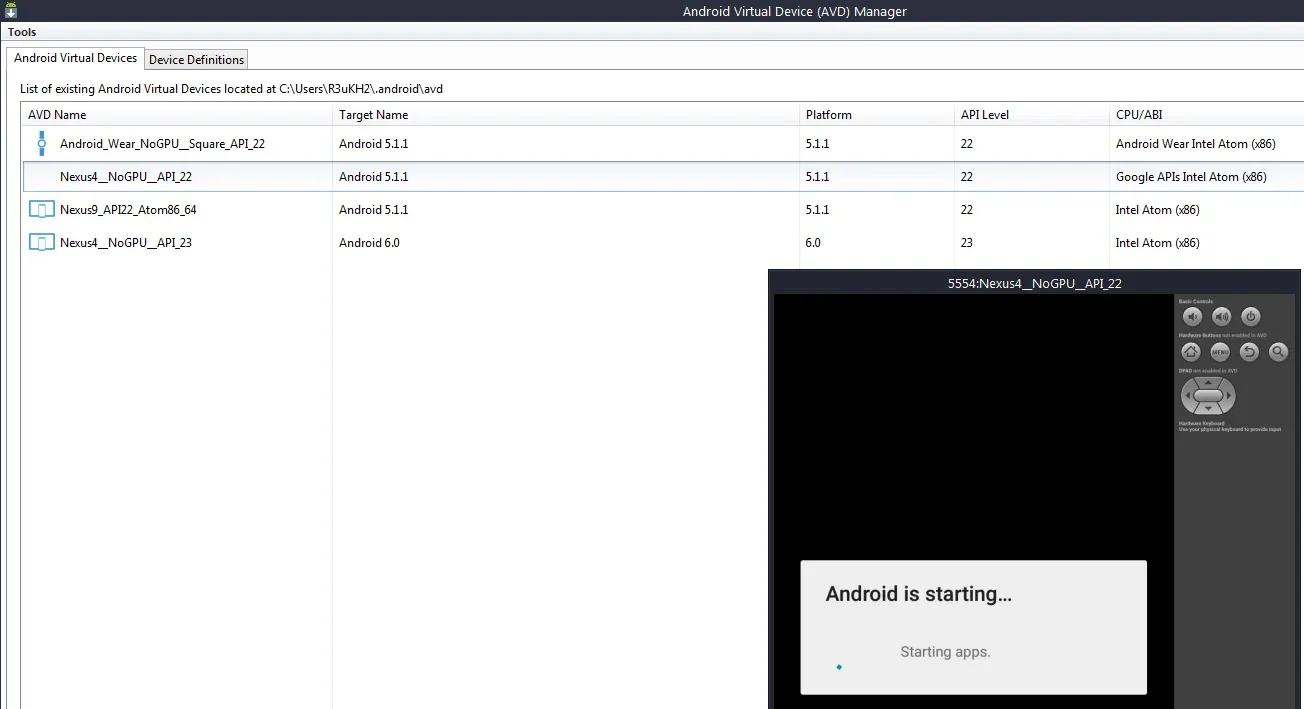
Task: Click the Android 5.1.1 target for Nexus9 row
Action: tap(373, 210)
